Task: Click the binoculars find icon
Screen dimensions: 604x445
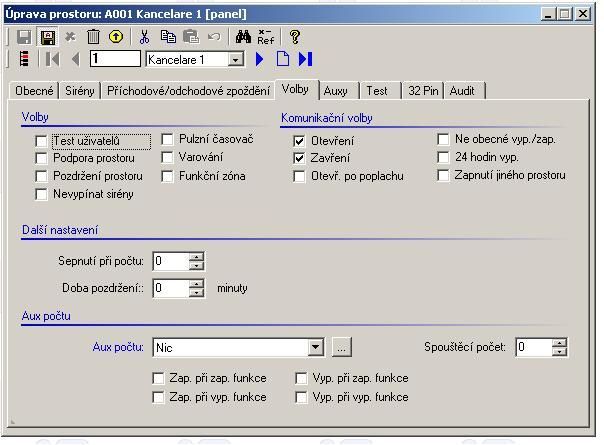Action: tap(241, 37)
